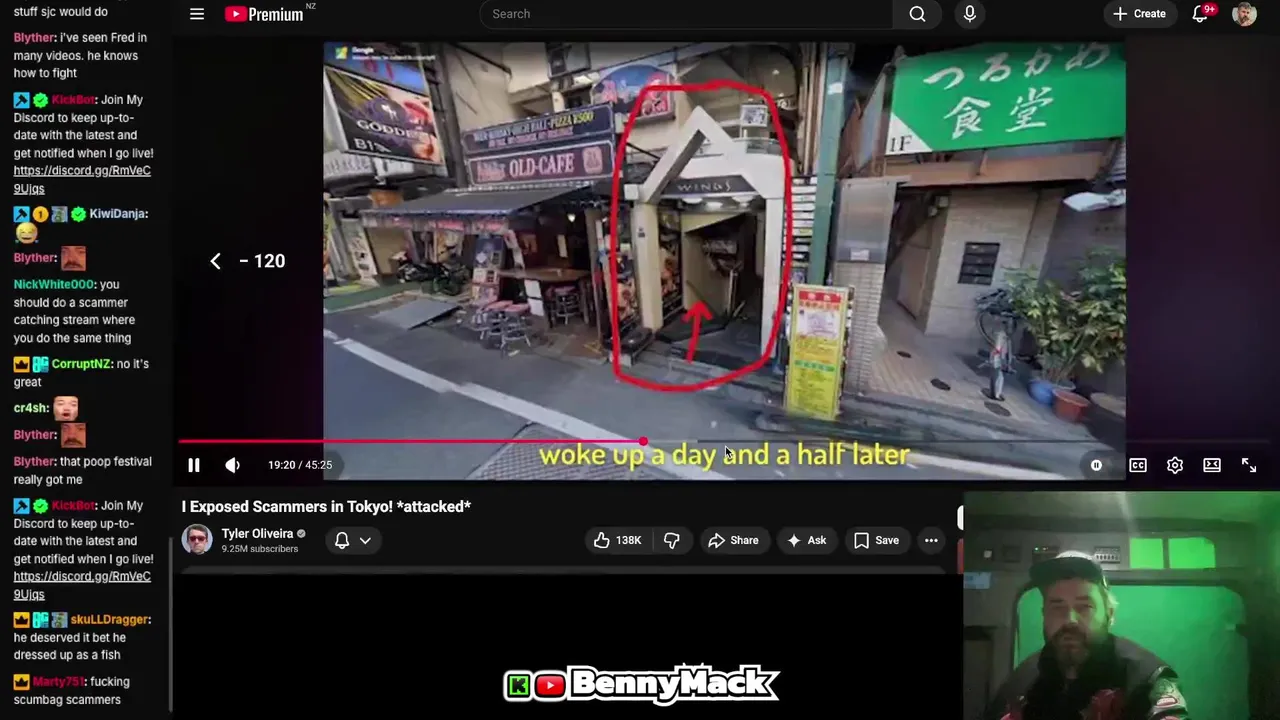Click the BennyMack overlay Kick icon
Screen dimensions: 1280x720
coord(519,685)
